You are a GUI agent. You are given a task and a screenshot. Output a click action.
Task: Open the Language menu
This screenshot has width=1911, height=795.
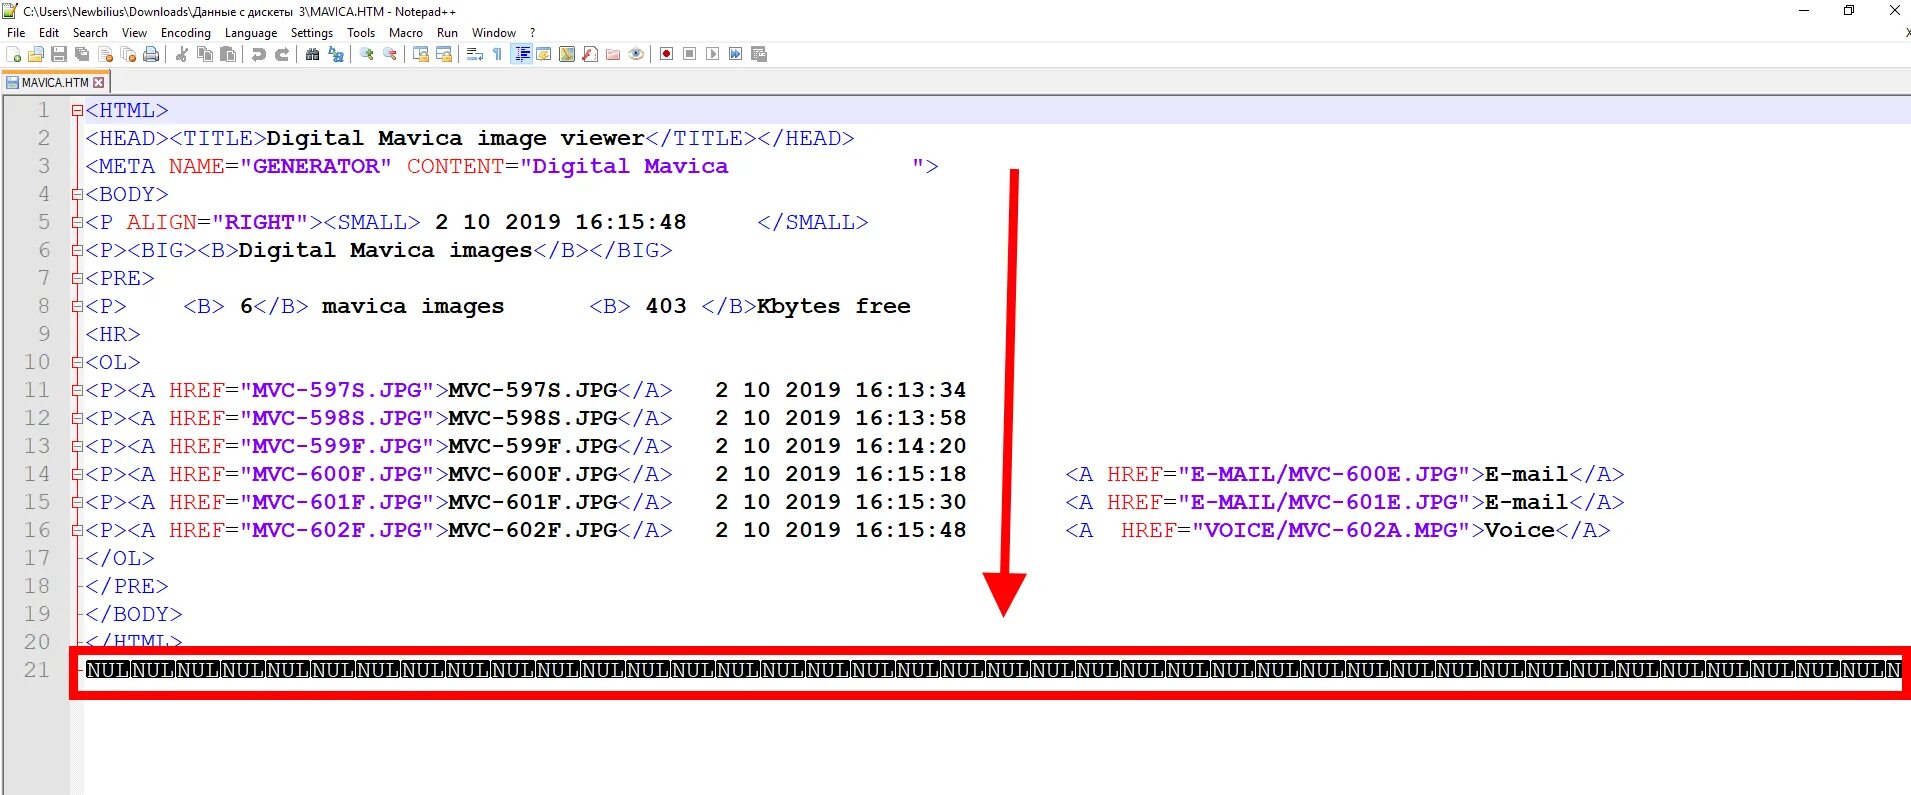[251, 33]
